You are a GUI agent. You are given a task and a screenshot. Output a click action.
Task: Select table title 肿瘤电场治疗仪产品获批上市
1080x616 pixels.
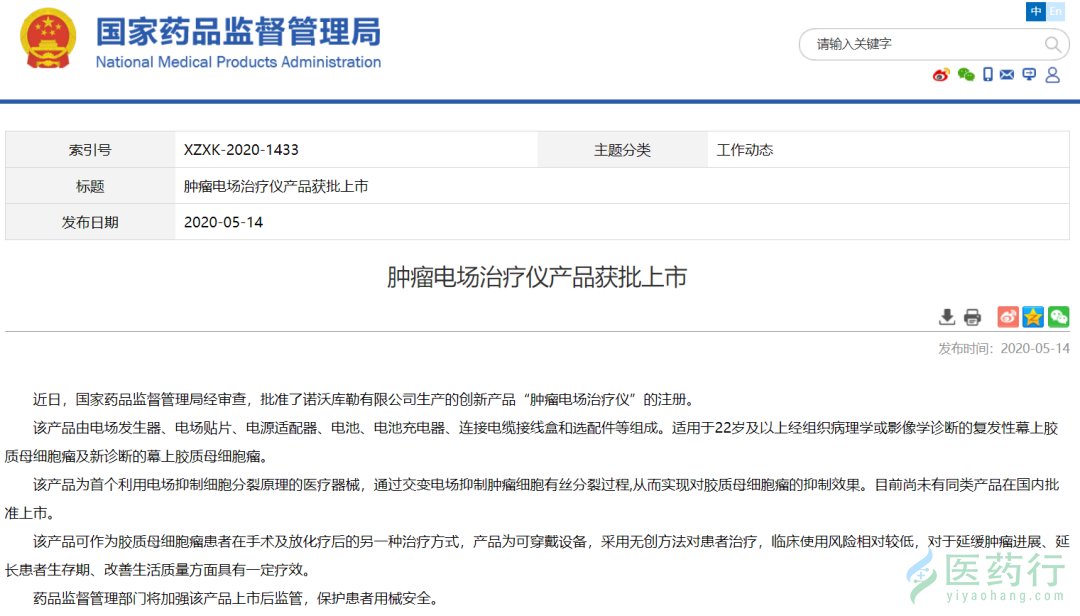pyautogui.click(x=276, y=186)
